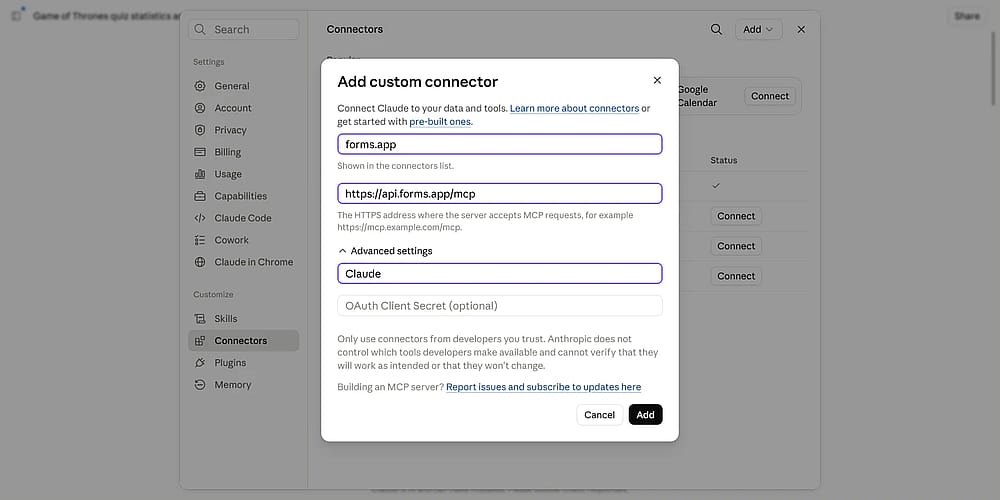The height and width of the screenshot is (500, 1000).
Task: Connect Google Calendar
Action: point(770,96)
